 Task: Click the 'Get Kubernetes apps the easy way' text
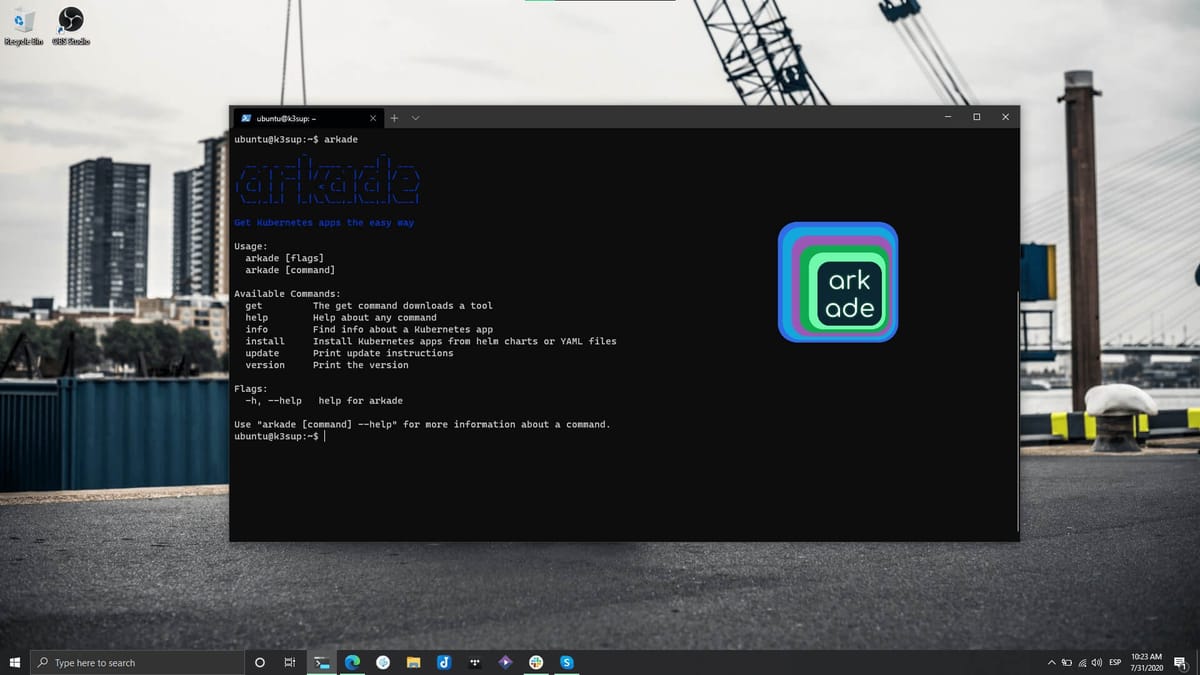click(324, 223)
